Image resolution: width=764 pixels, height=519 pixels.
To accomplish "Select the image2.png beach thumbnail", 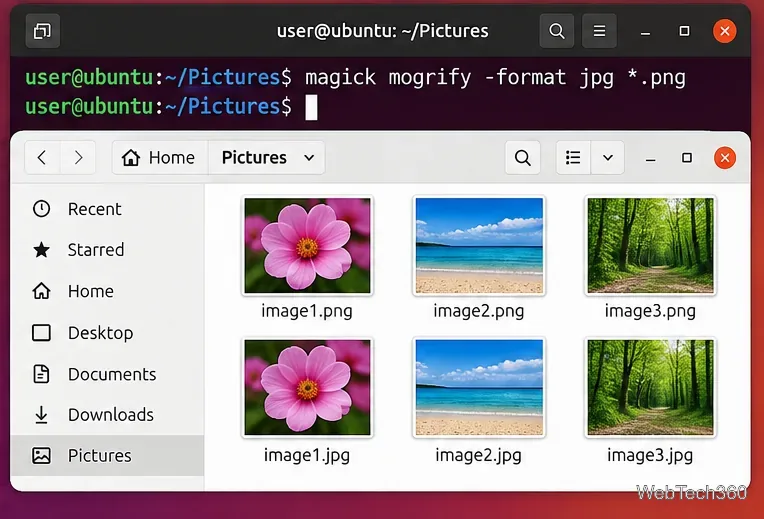I will (x=479, y=246).
